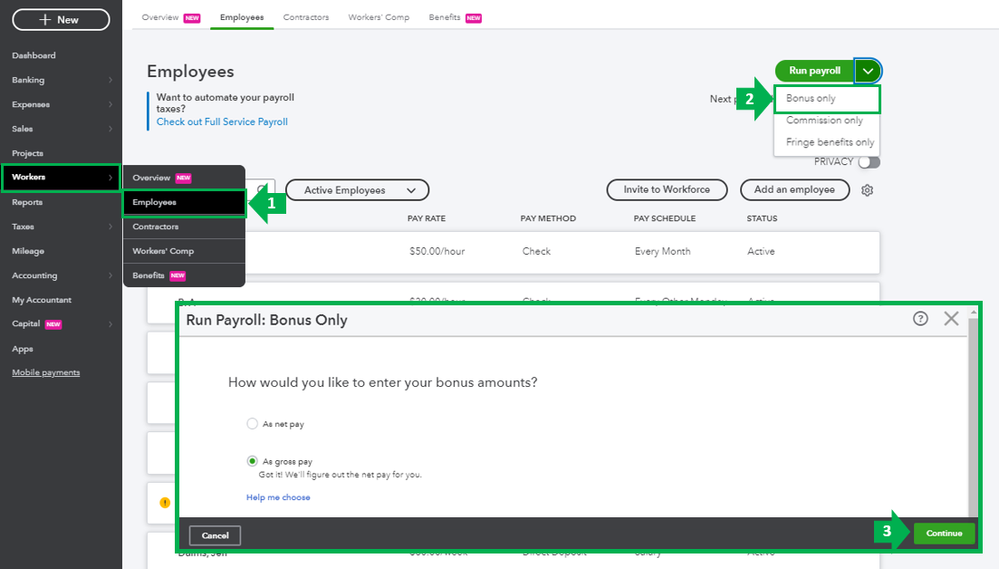
Task: Expand the Capital sidebar submenu
Action: tap(110, 324)
